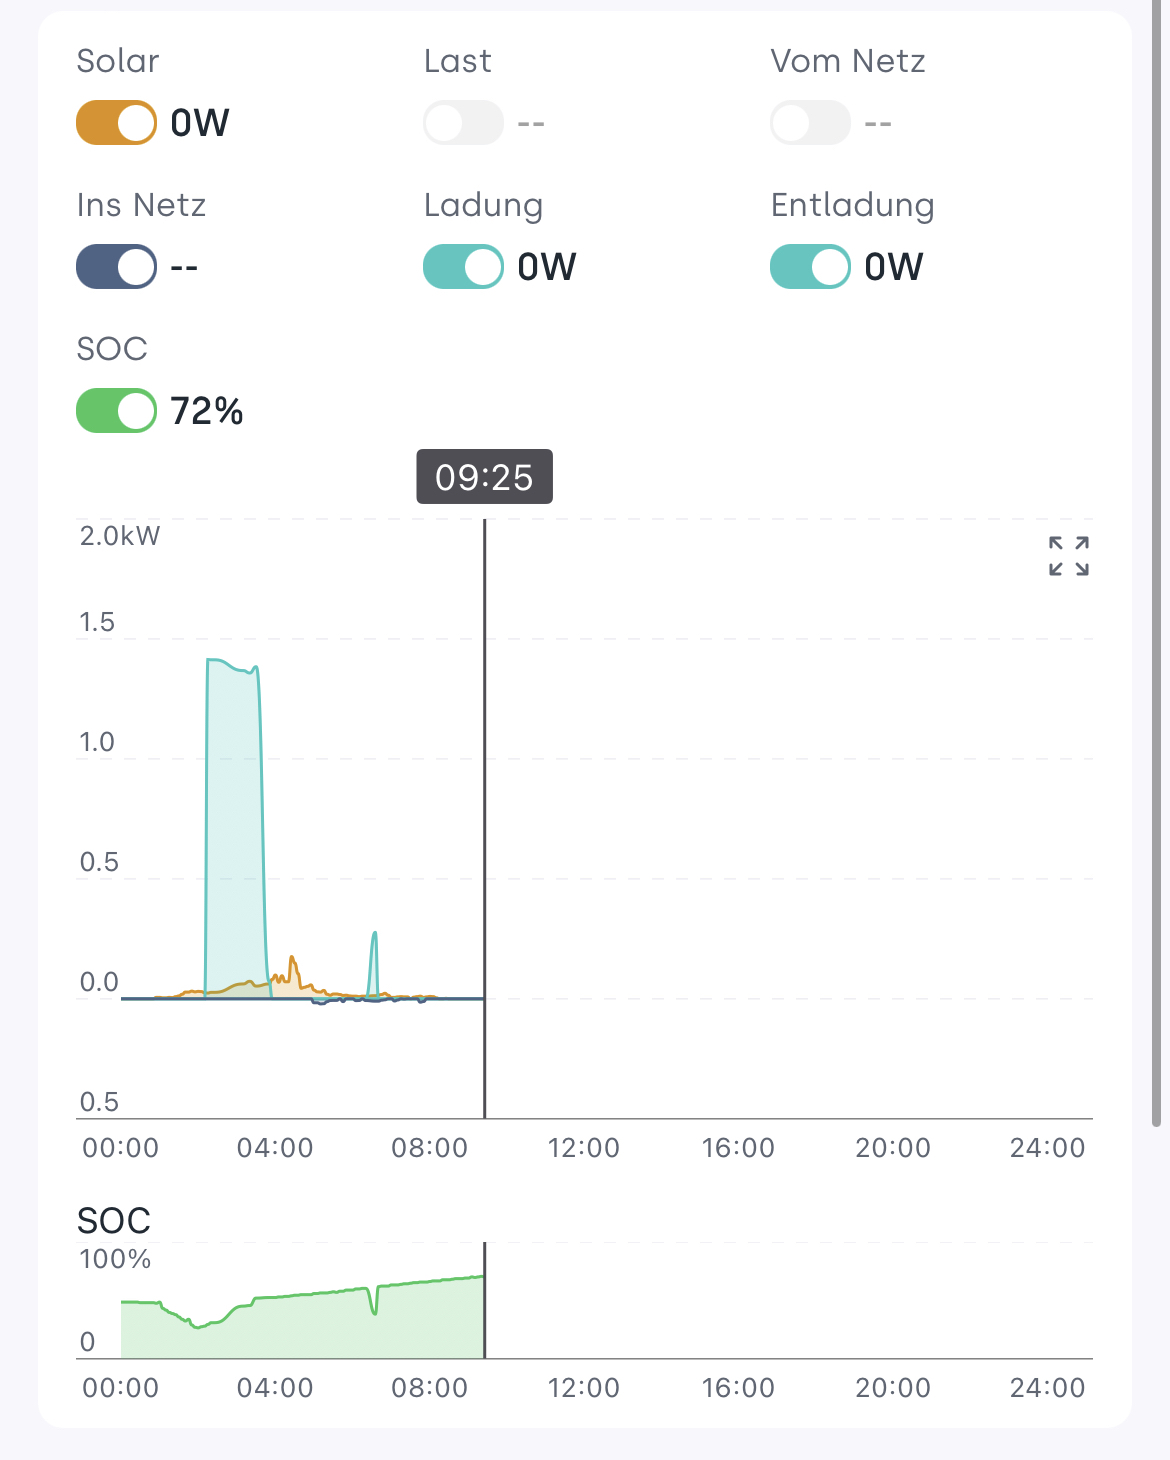The image size is (1170, 1460).
Task: Click the 16:00 label on the SOC chart axis
Action: coord(738,1388)
